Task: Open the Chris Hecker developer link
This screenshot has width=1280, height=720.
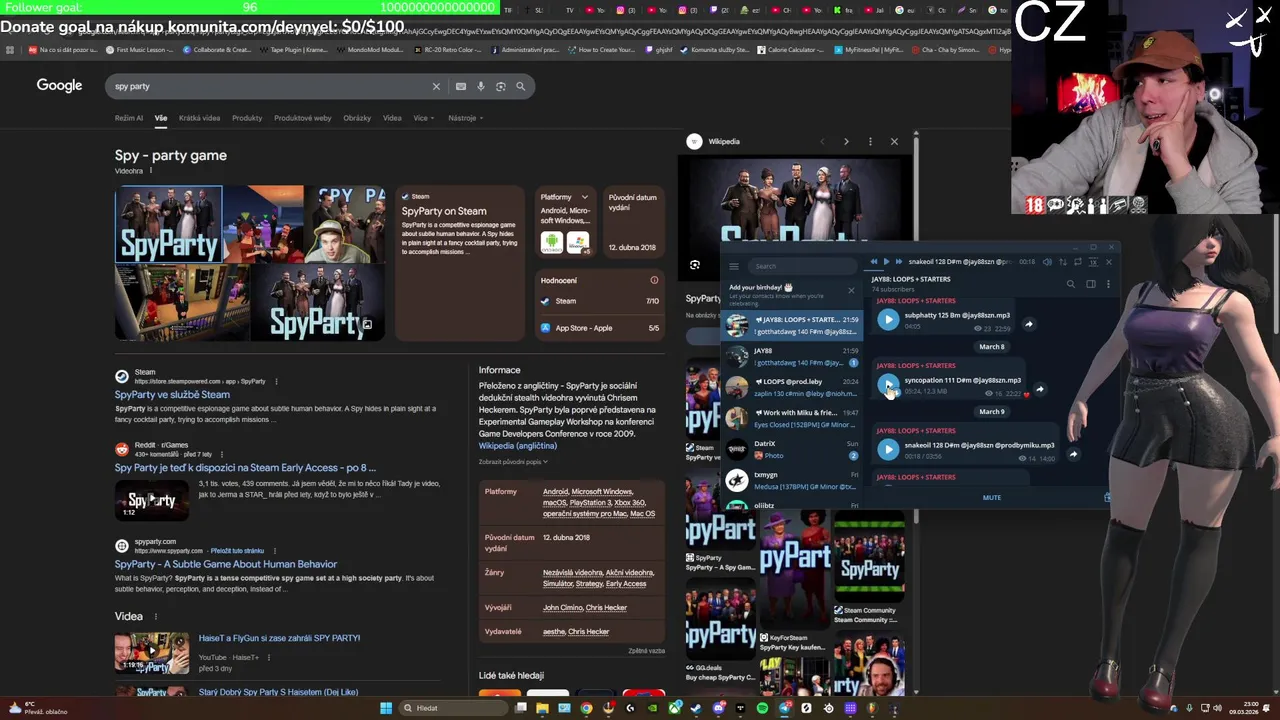Action: 607,608
